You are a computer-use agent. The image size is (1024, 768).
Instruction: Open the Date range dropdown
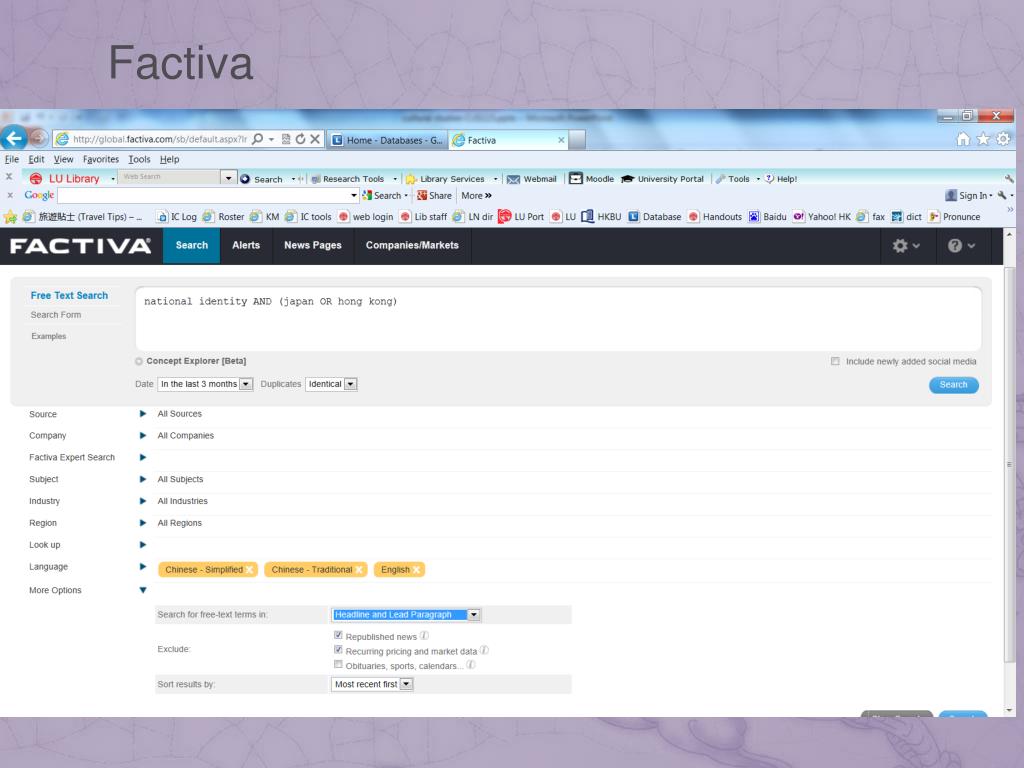click(205, 384)
